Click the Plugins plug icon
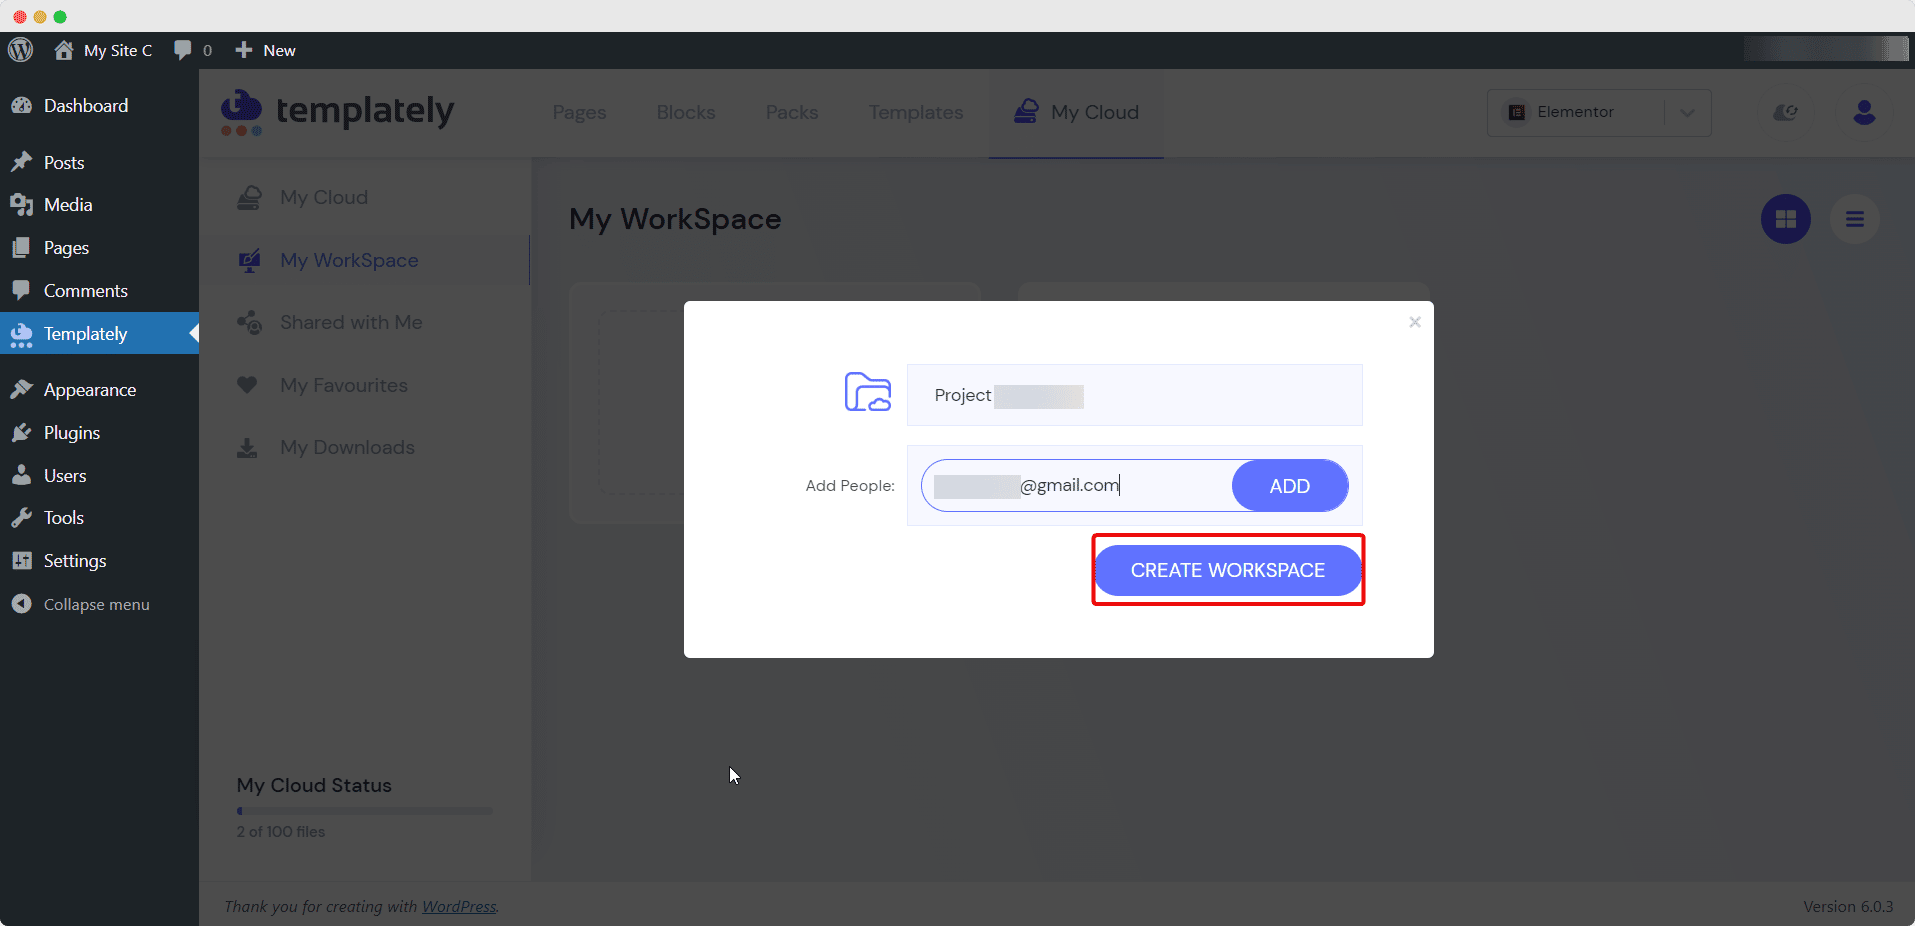 (21, 433)
